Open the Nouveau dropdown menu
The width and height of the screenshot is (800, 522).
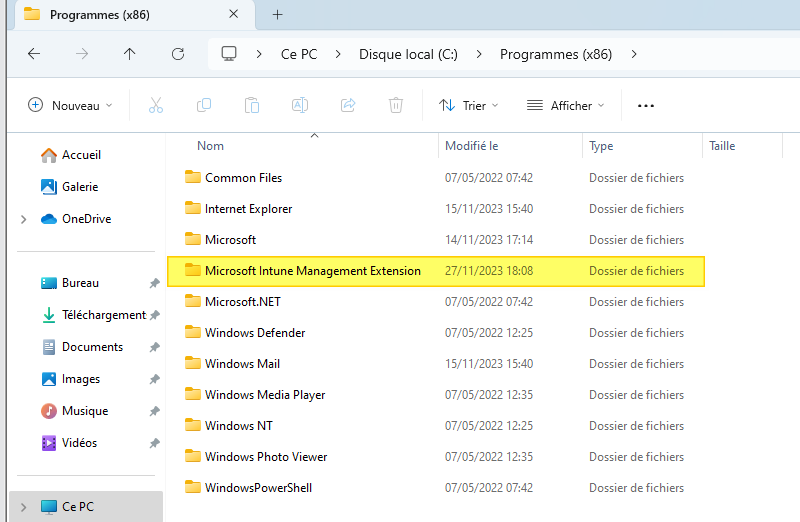pos(70,105)
